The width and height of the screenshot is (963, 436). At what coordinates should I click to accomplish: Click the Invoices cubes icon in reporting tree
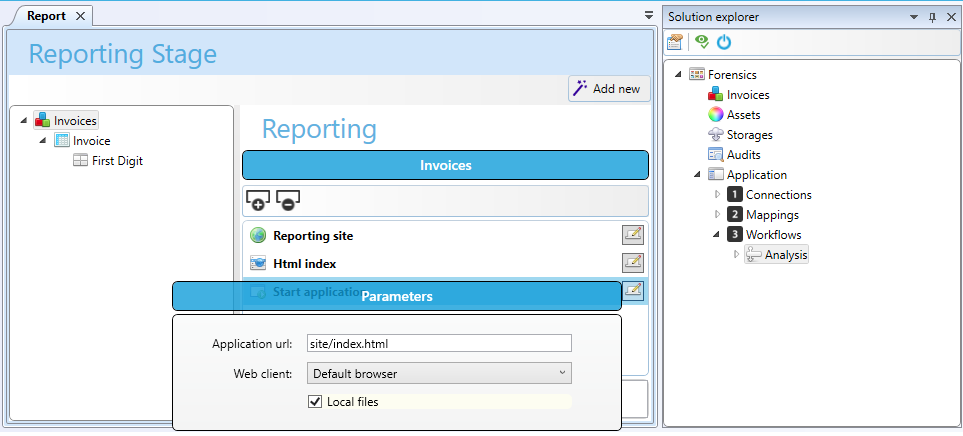pyautogui.click(x=42, y=120)
